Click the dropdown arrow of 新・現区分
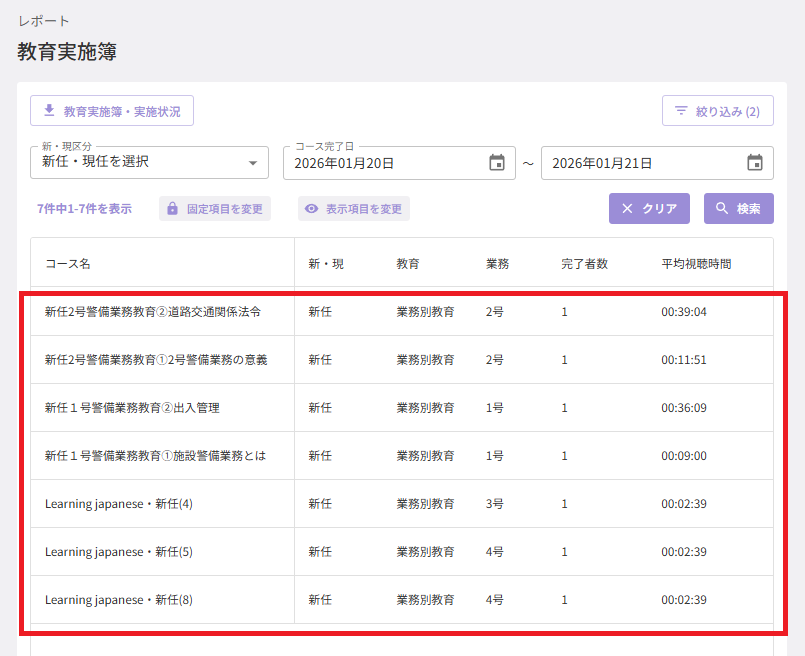 click(x=253, y=163)
